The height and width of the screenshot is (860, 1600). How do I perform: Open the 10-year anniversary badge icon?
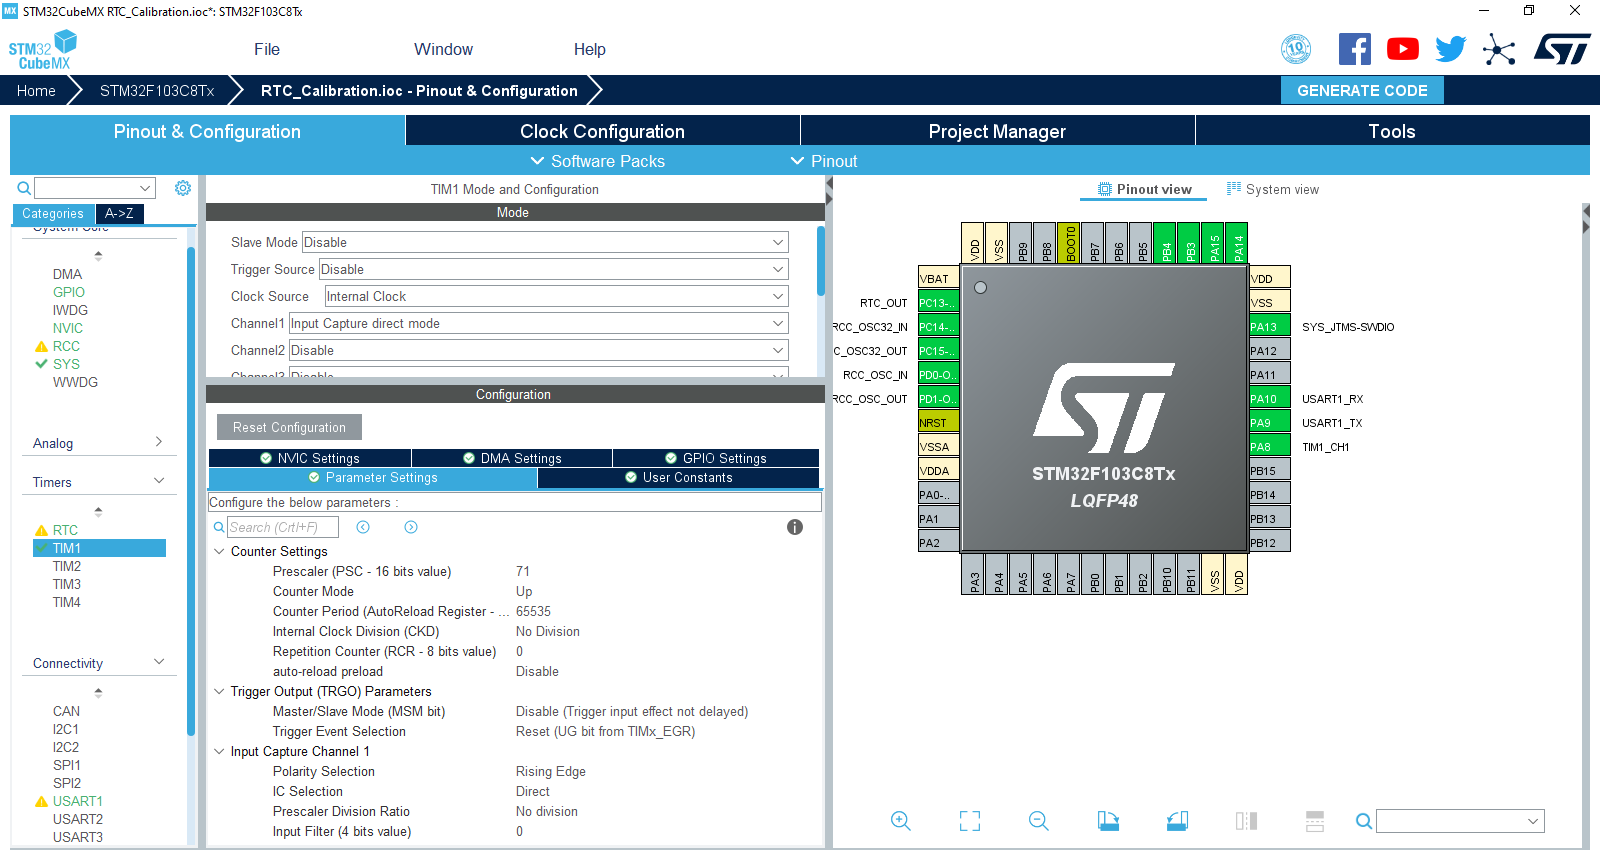1296,49
